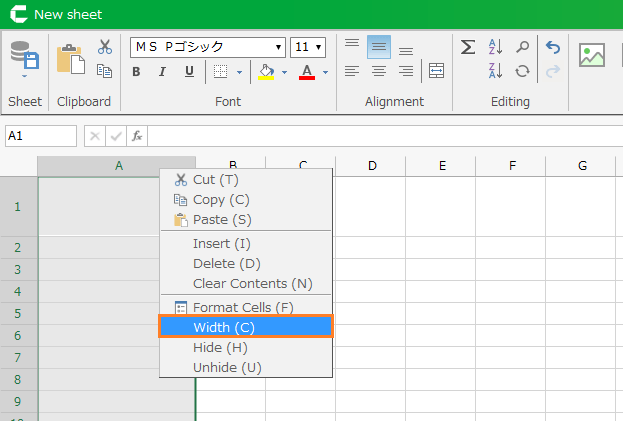Click Hide (H) in the context menu

coord(220,347)
